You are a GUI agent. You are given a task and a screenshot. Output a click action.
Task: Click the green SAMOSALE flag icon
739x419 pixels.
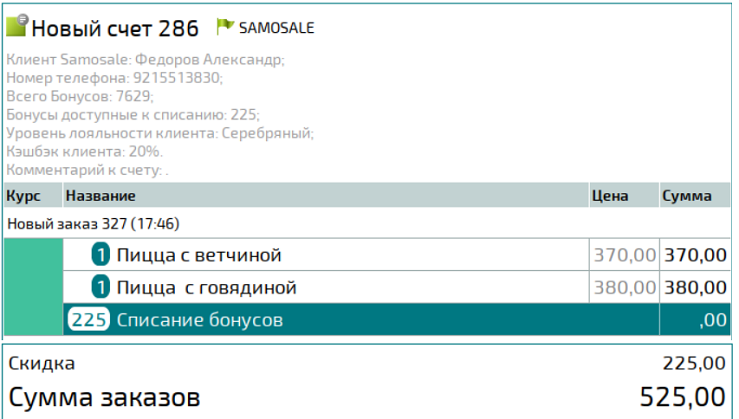(224, 27)
